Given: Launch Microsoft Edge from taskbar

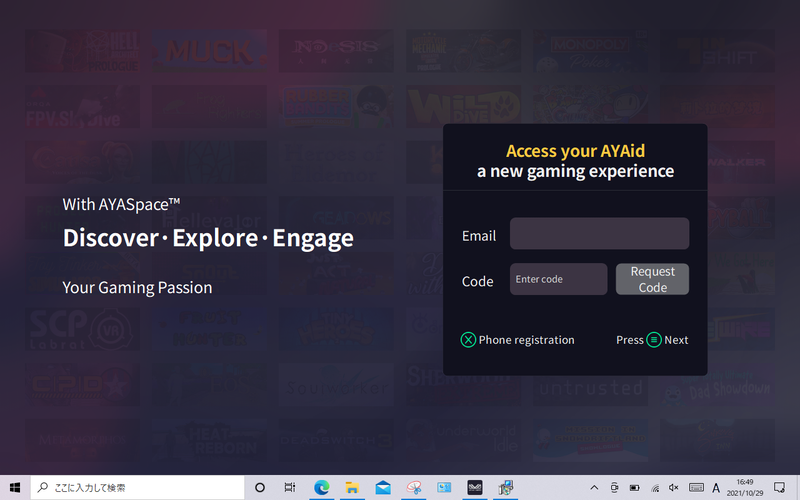Looking at the screenshot, I should point(321,488).
